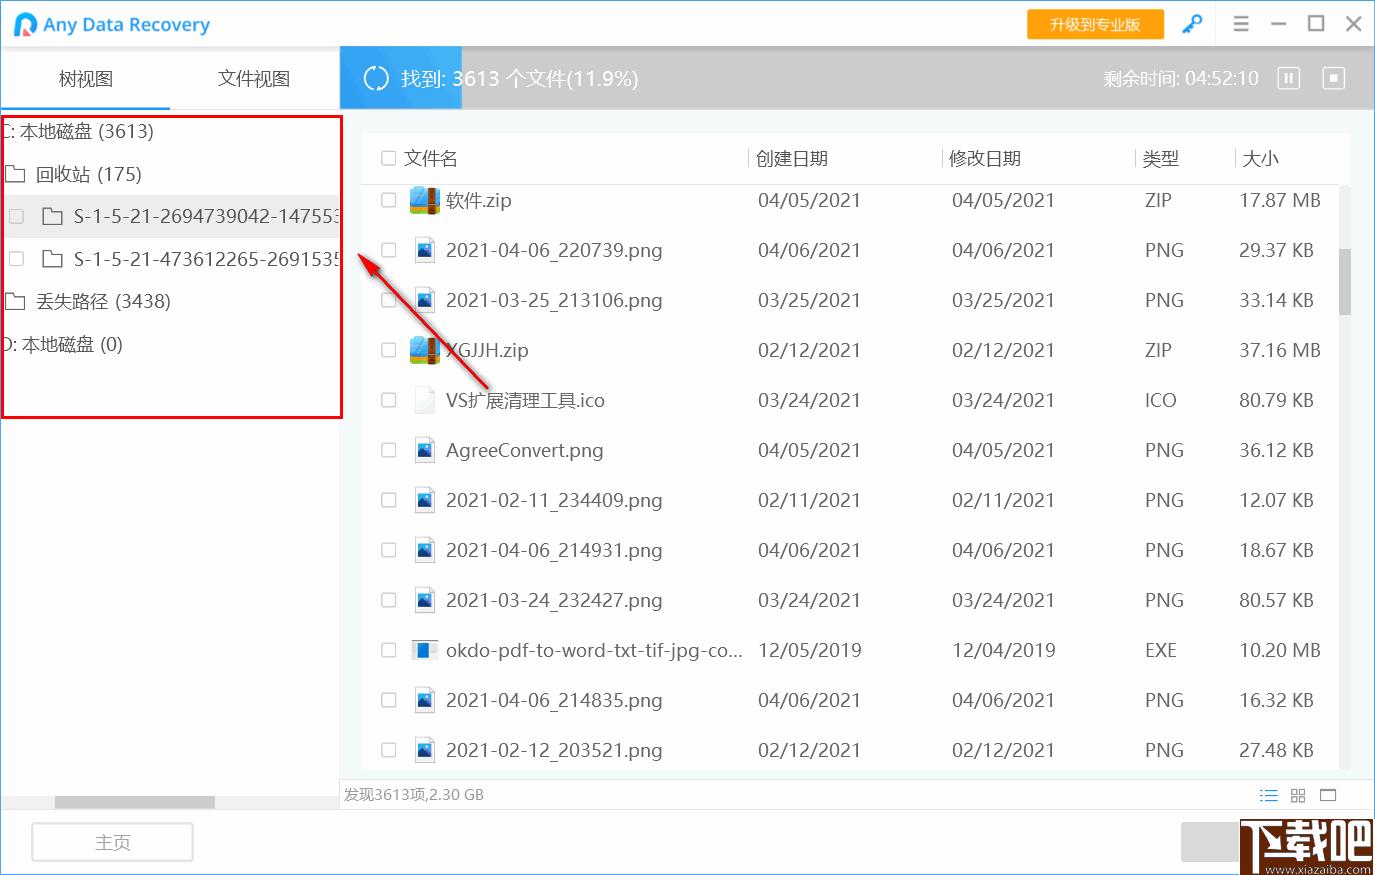Click the 丢失路径 folder icon
Image resolution: width=1375 pixels, height=875 pixels.
click(15, 301)
